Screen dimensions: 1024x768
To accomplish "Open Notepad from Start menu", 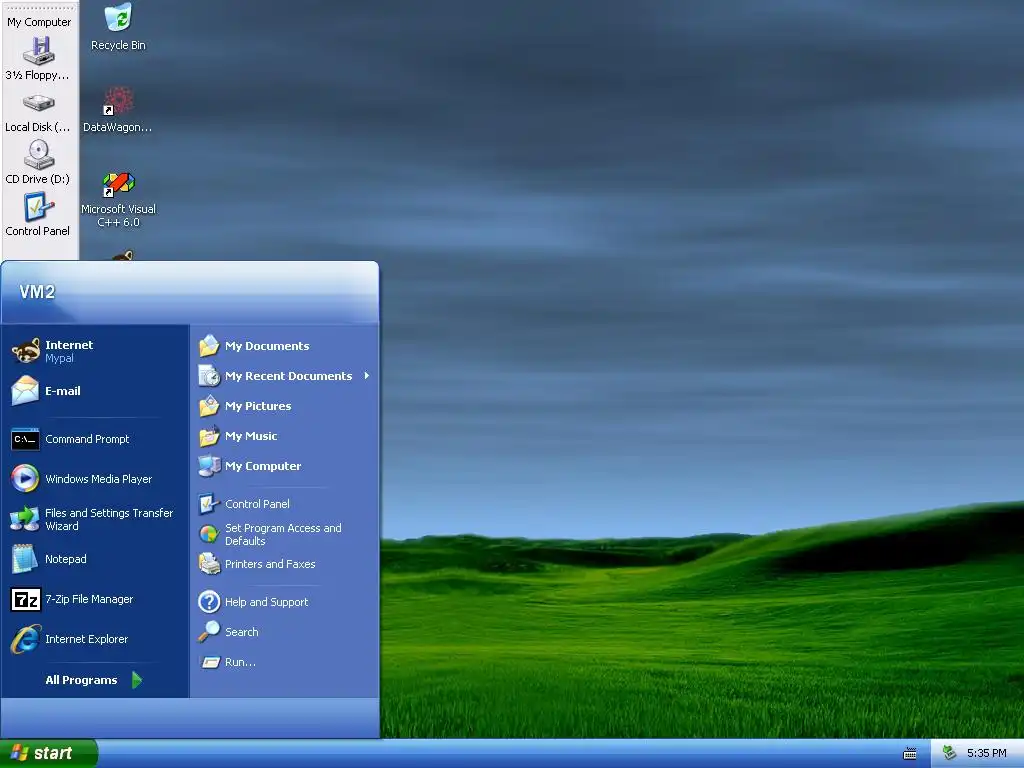I will point(96,559).
